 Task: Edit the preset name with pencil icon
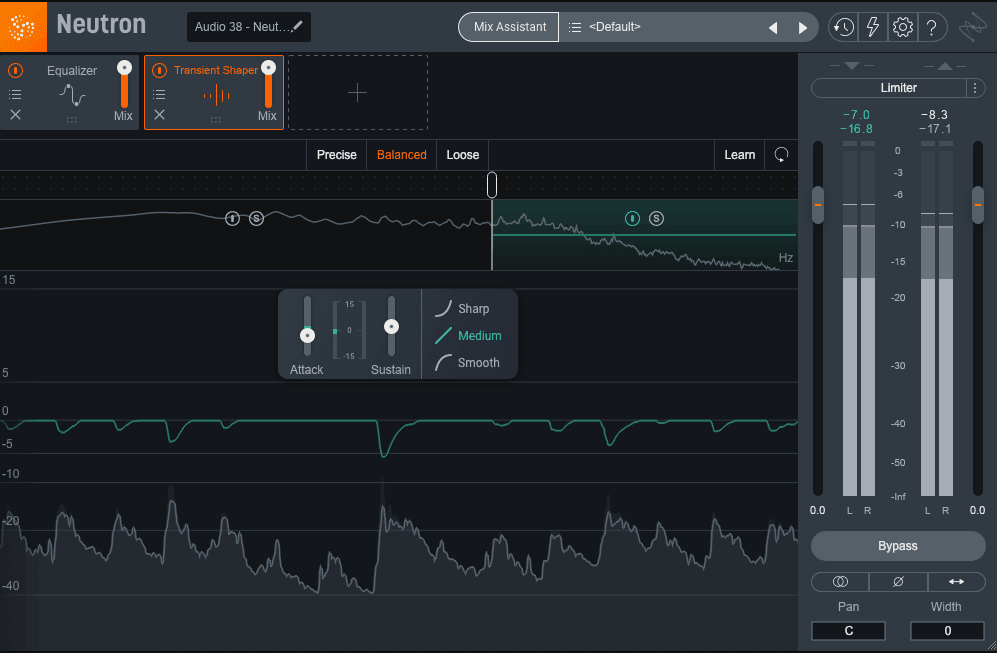pos(297,26)
